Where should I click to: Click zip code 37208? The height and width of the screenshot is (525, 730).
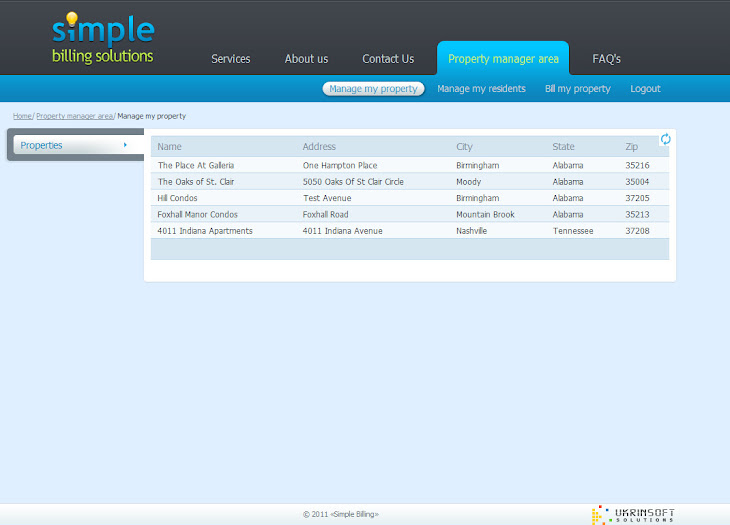point(637,231)
